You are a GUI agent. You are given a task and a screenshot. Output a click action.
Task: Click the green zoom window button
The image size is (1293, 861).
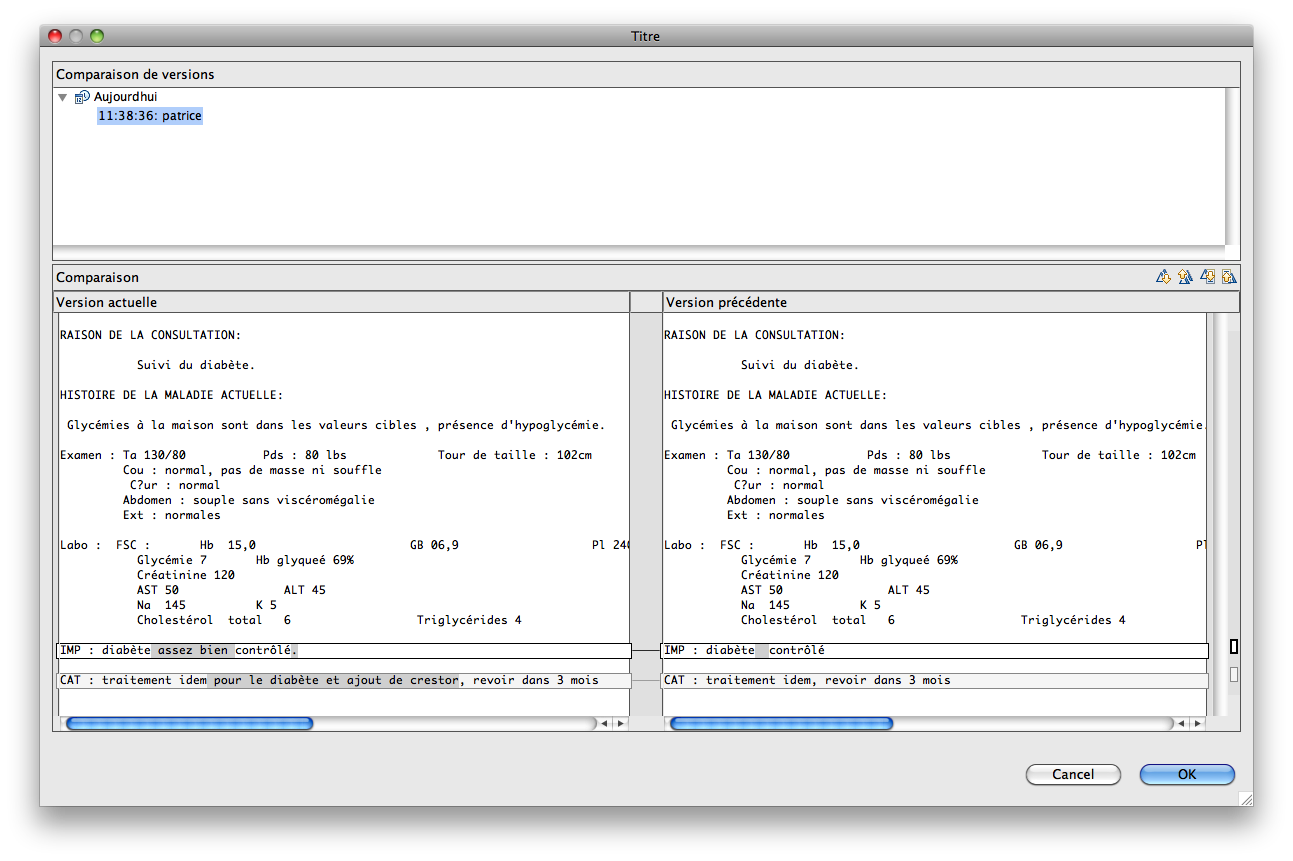[x=97, y=36]
